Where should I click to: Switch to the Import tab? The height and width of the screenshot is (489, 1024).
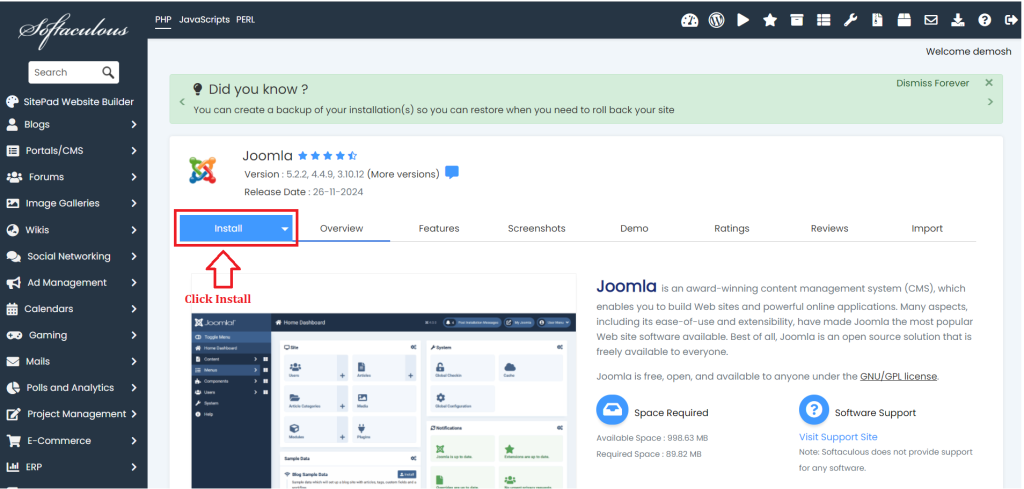click(x=927, y=229)
